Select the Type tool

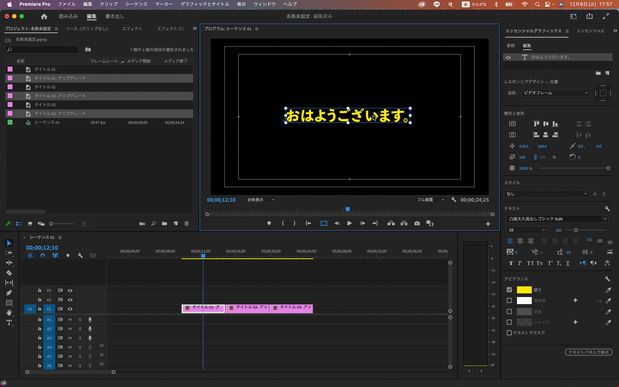pyautogui.click(x=9, y=323)
